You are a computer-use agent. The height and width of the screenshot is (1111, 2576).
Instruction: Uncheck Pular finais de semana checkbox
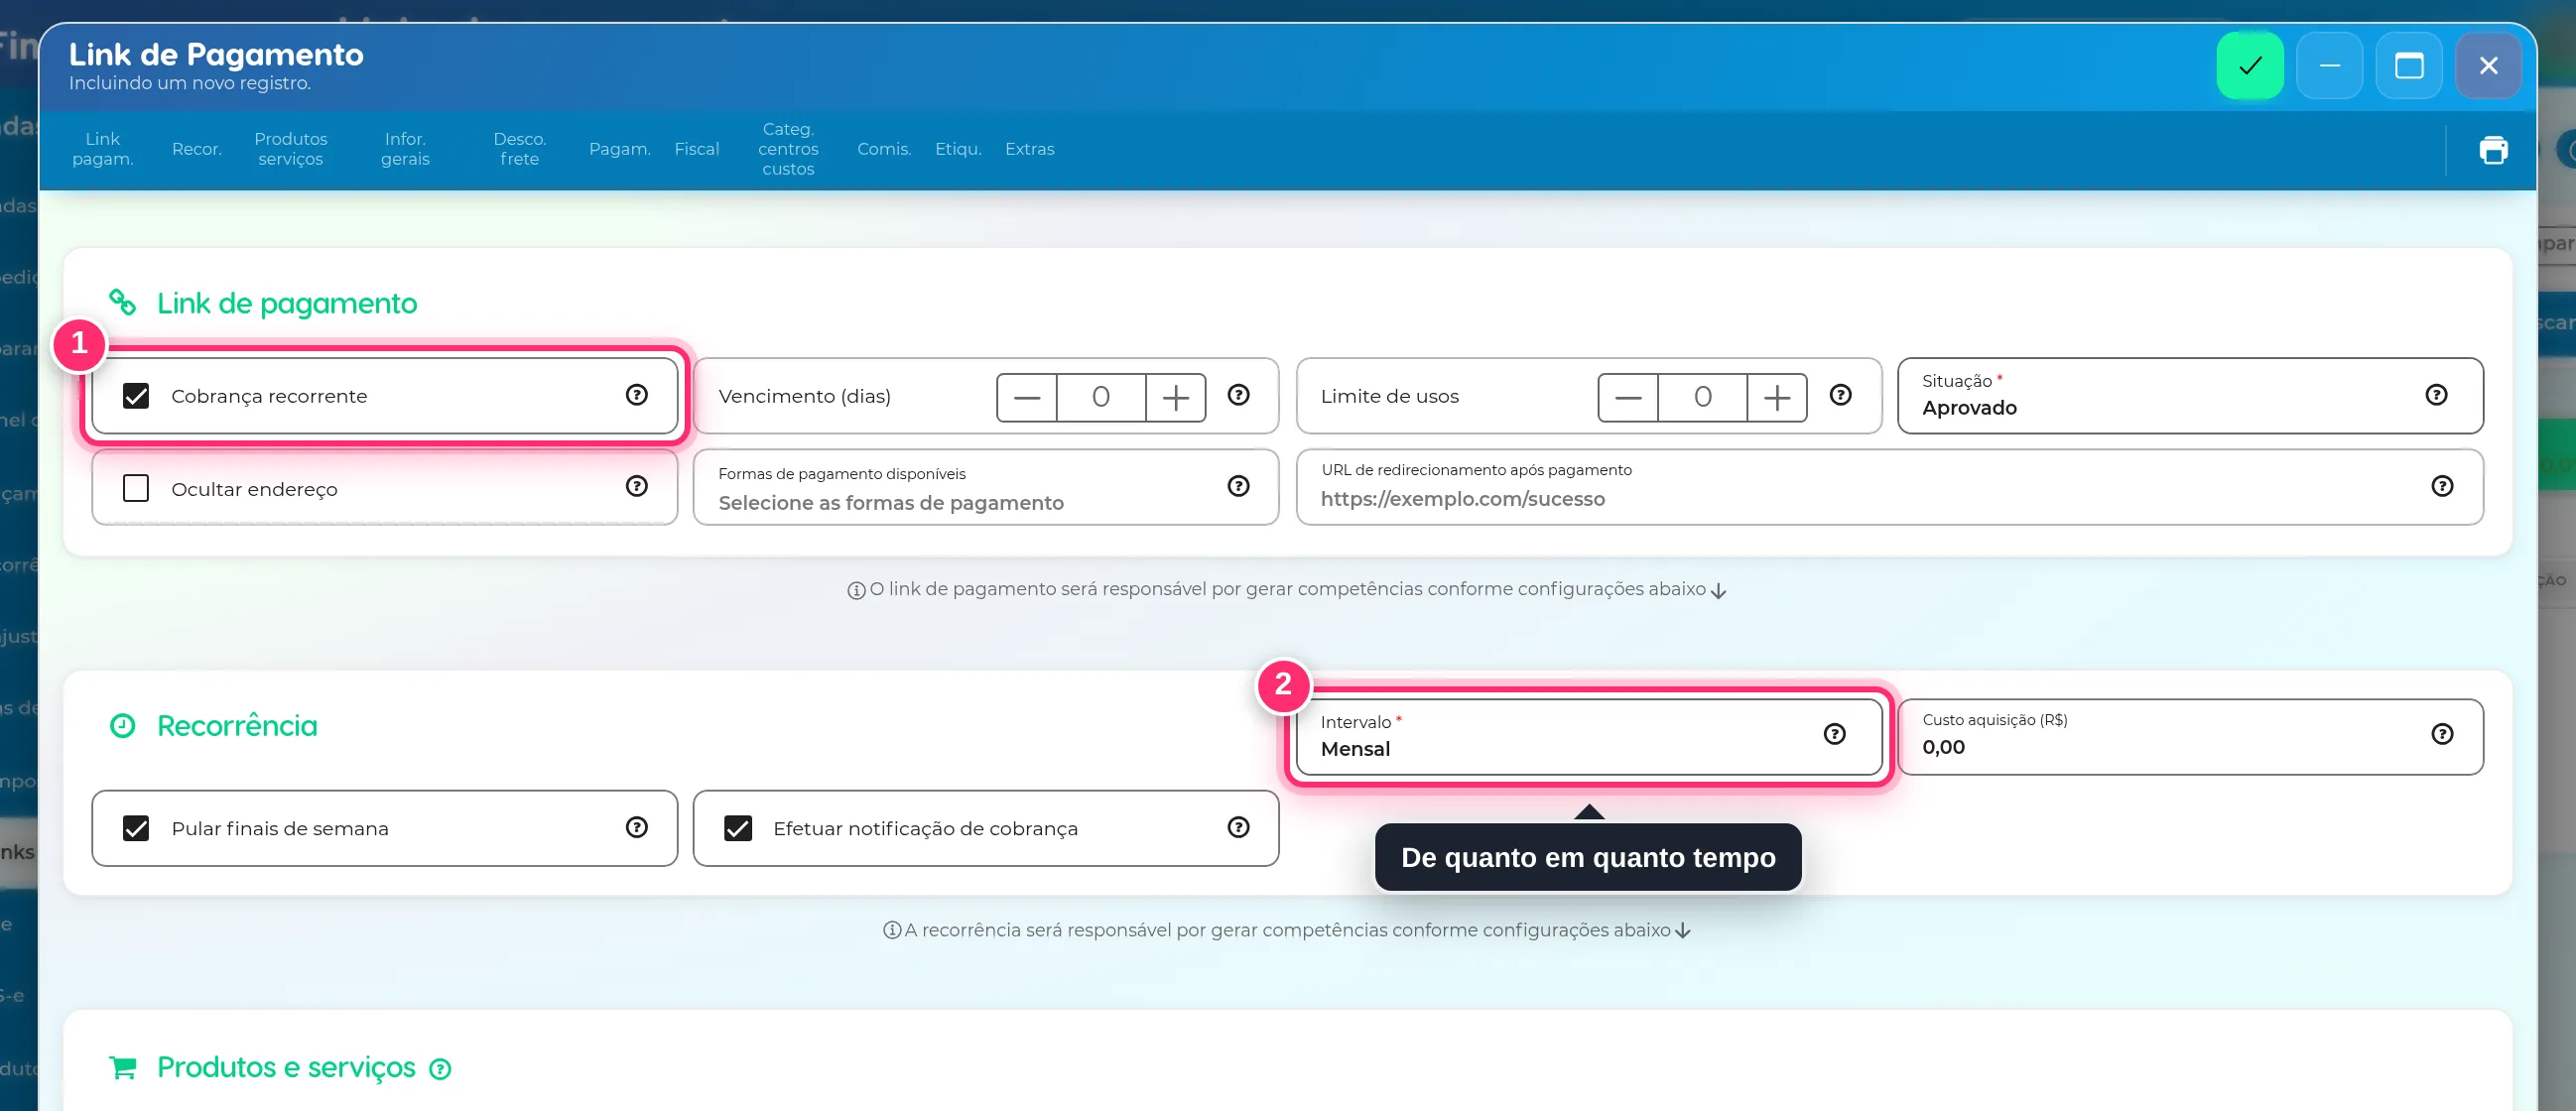pos(136,828)
